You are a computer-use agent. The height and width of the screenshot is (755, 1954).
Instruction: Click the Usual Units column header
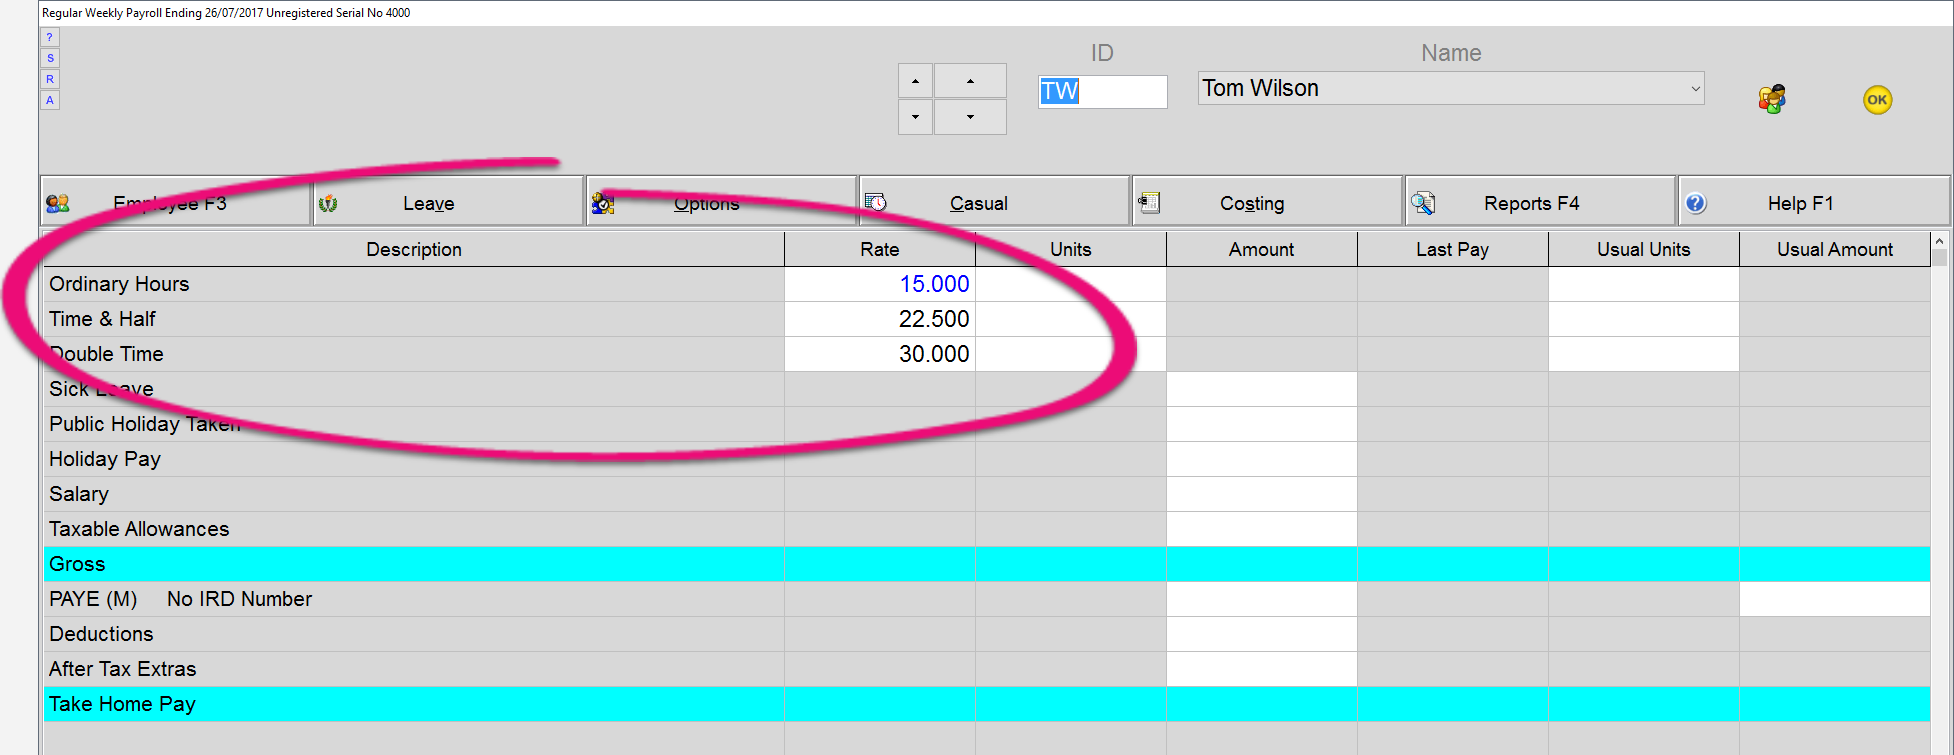[1644, 249]
